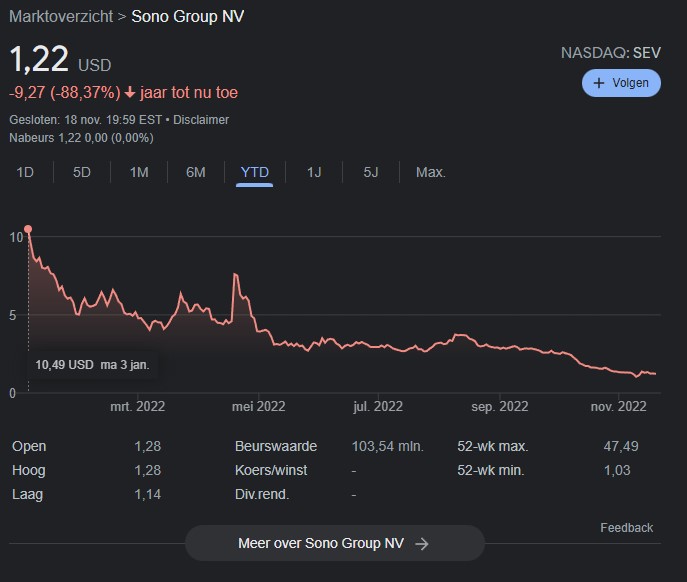This screenshot has width=687, height=582.
Task: Click the mei 2022 axis label
Action: click(x=259, y=406)
